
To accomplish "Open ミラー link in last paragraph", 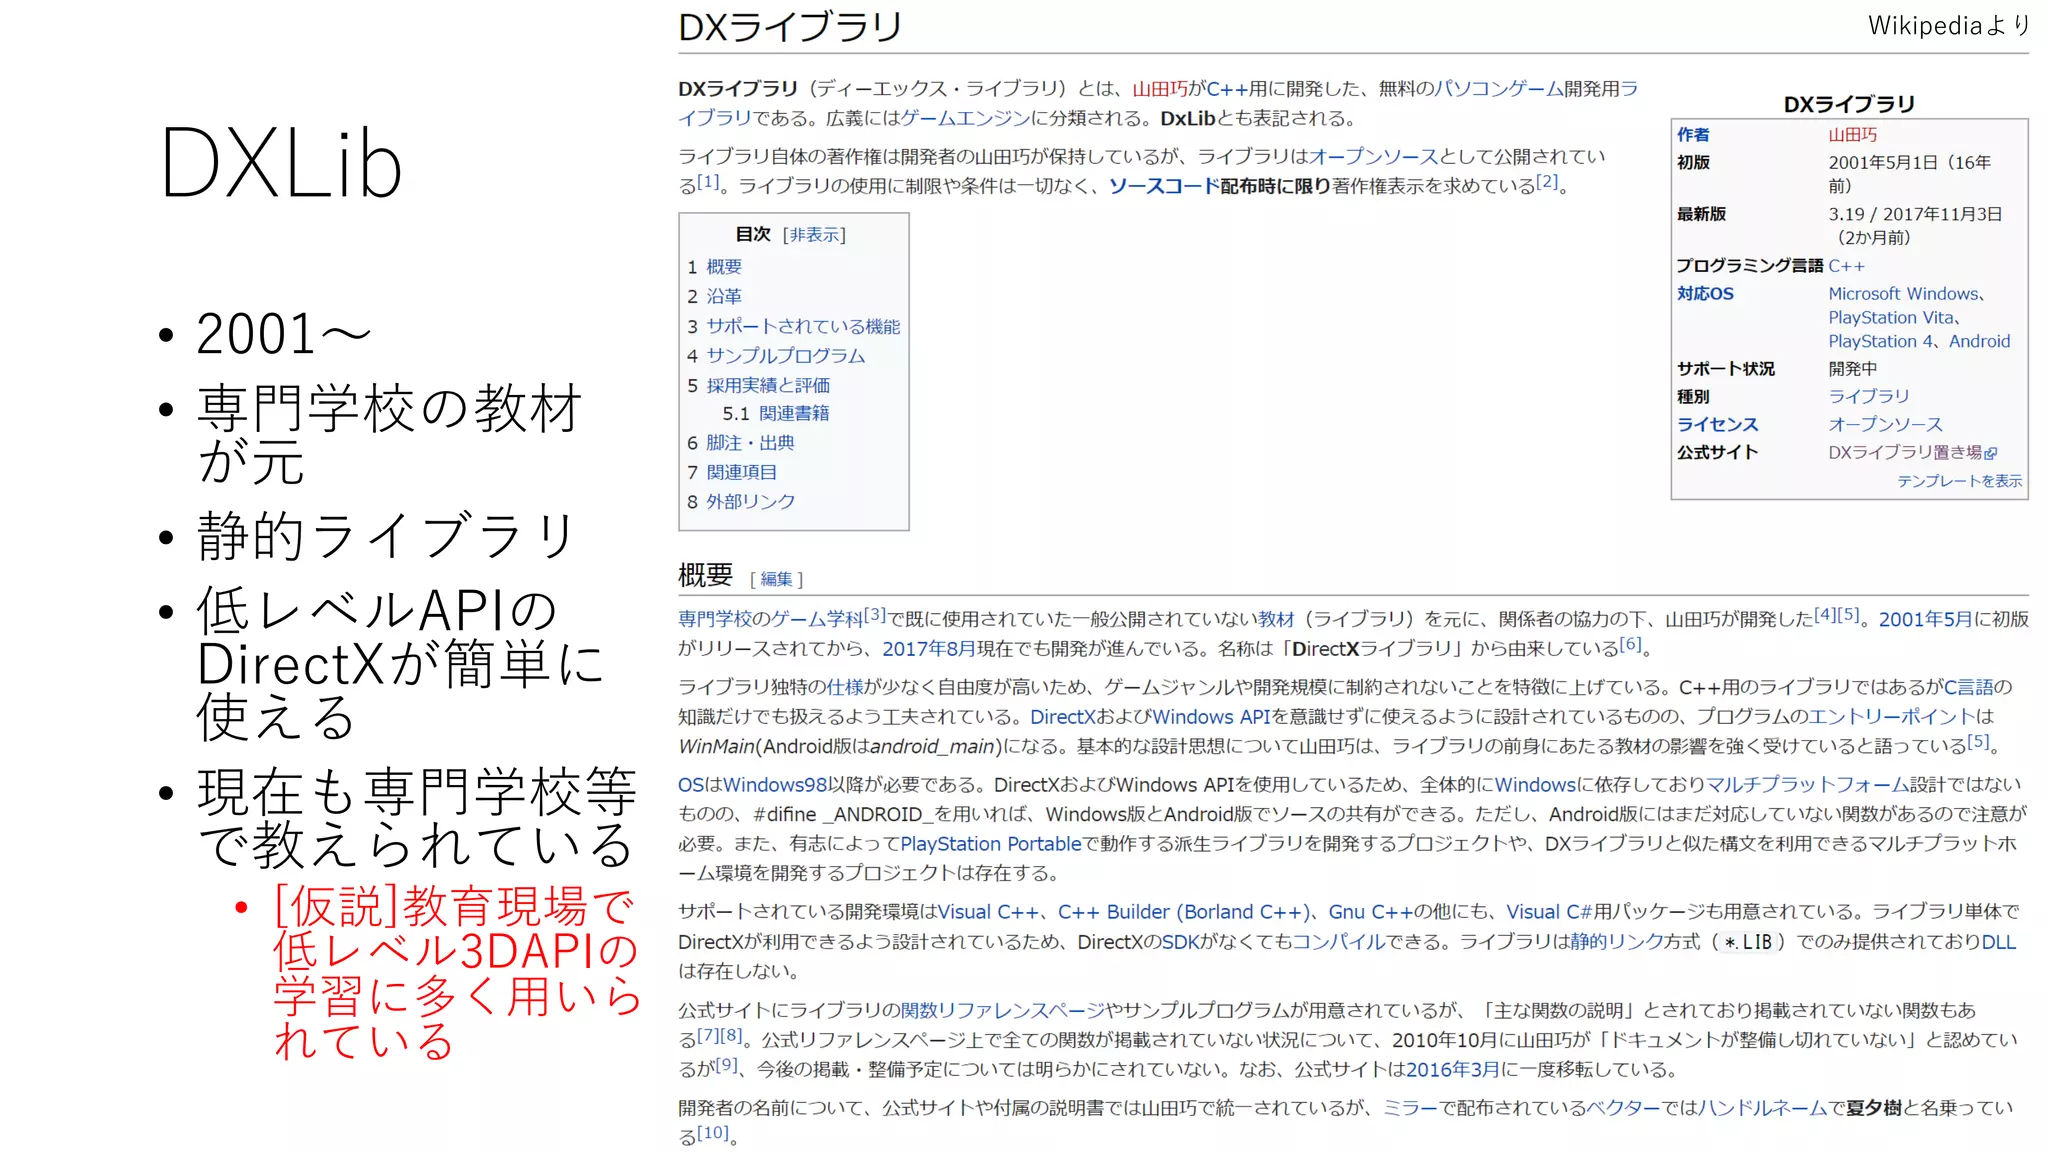I will 1411,1108.
